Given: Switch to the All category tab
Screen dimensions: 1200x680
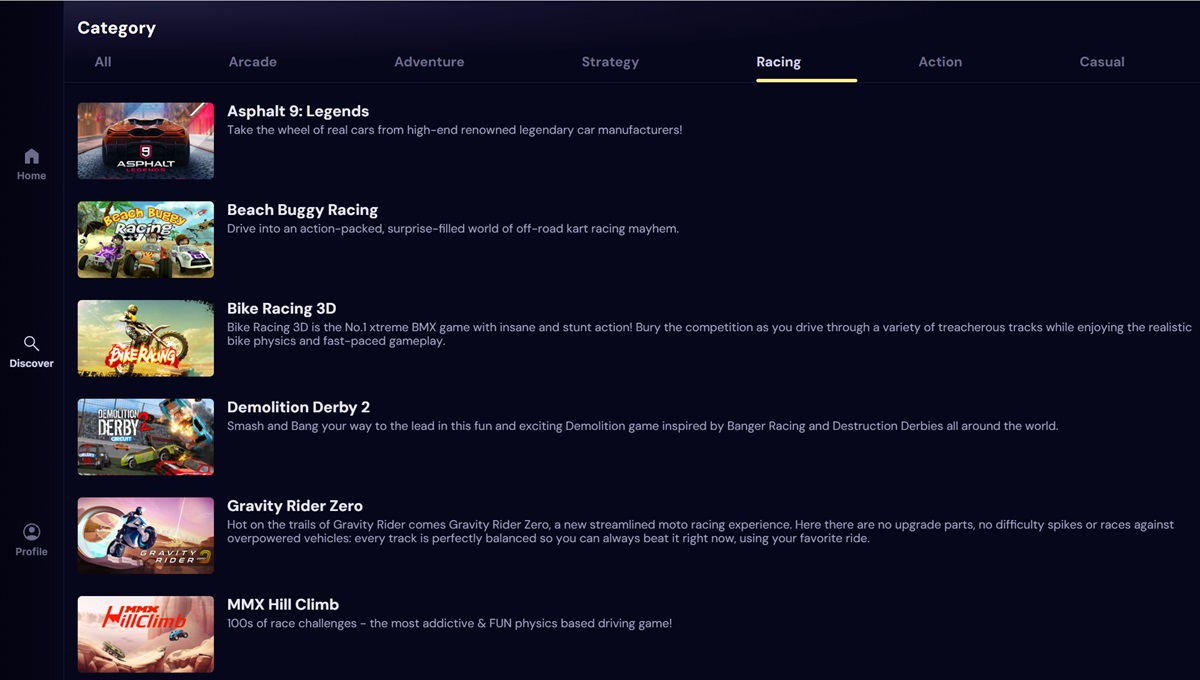Looking at the screenshot, I should click(103, 62).
